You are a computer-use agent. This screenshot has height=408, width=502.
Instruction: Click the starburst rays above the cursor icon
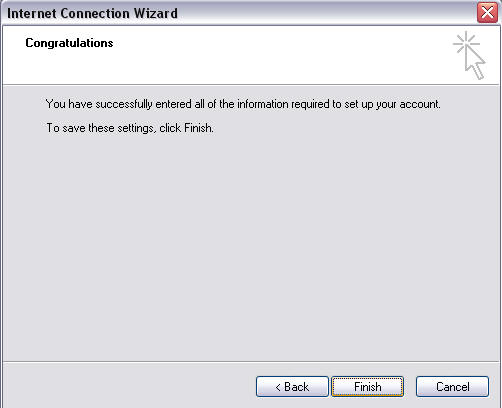pyautogui.click(x=466, y=41)
